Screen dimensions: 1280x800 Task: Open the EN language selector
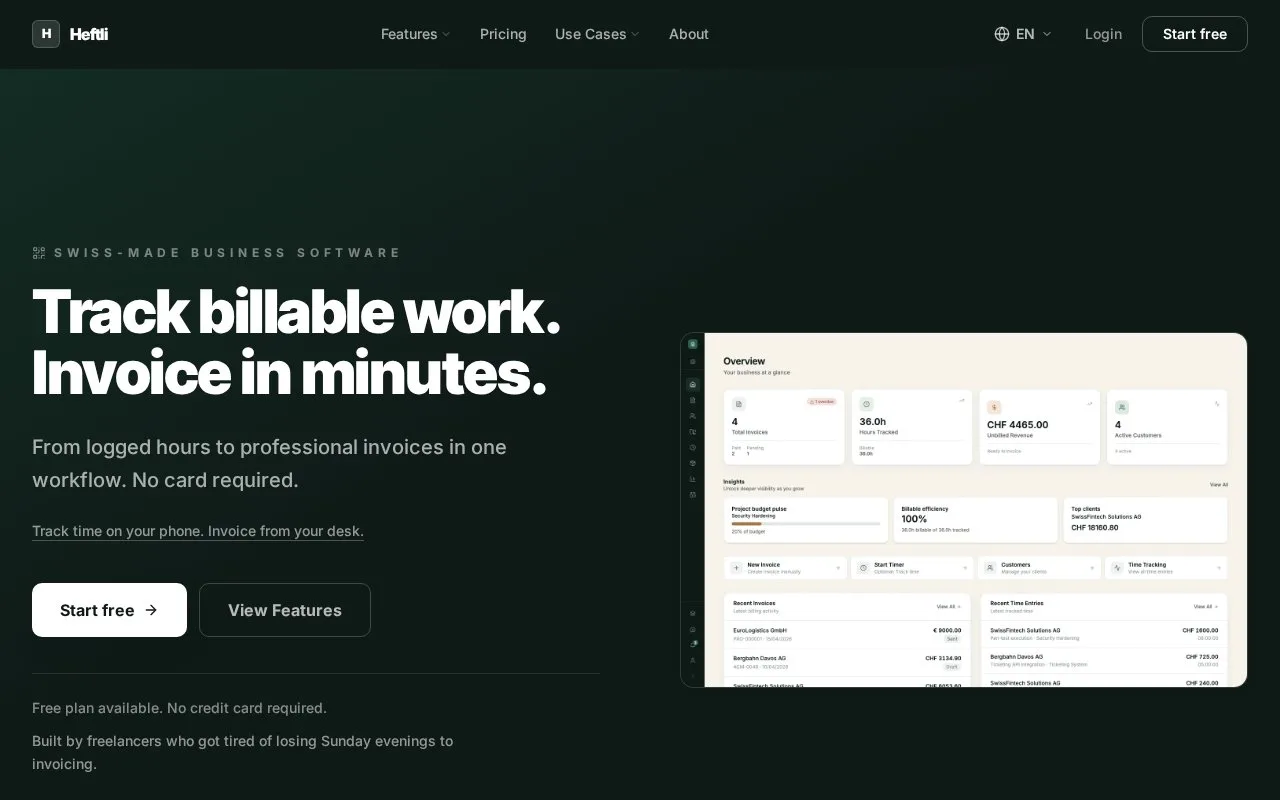(x=1023, y=34)
